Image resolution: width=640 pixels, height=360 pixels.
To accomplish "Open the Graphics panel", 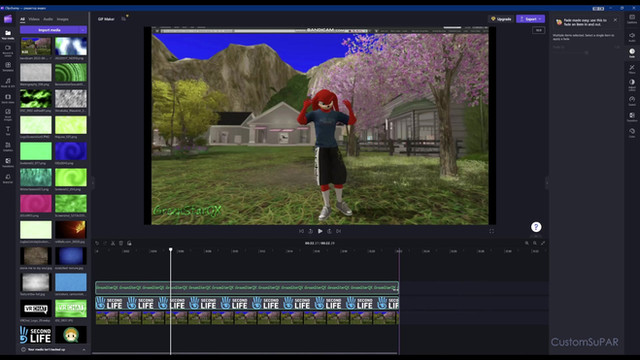I will point(8,147).
